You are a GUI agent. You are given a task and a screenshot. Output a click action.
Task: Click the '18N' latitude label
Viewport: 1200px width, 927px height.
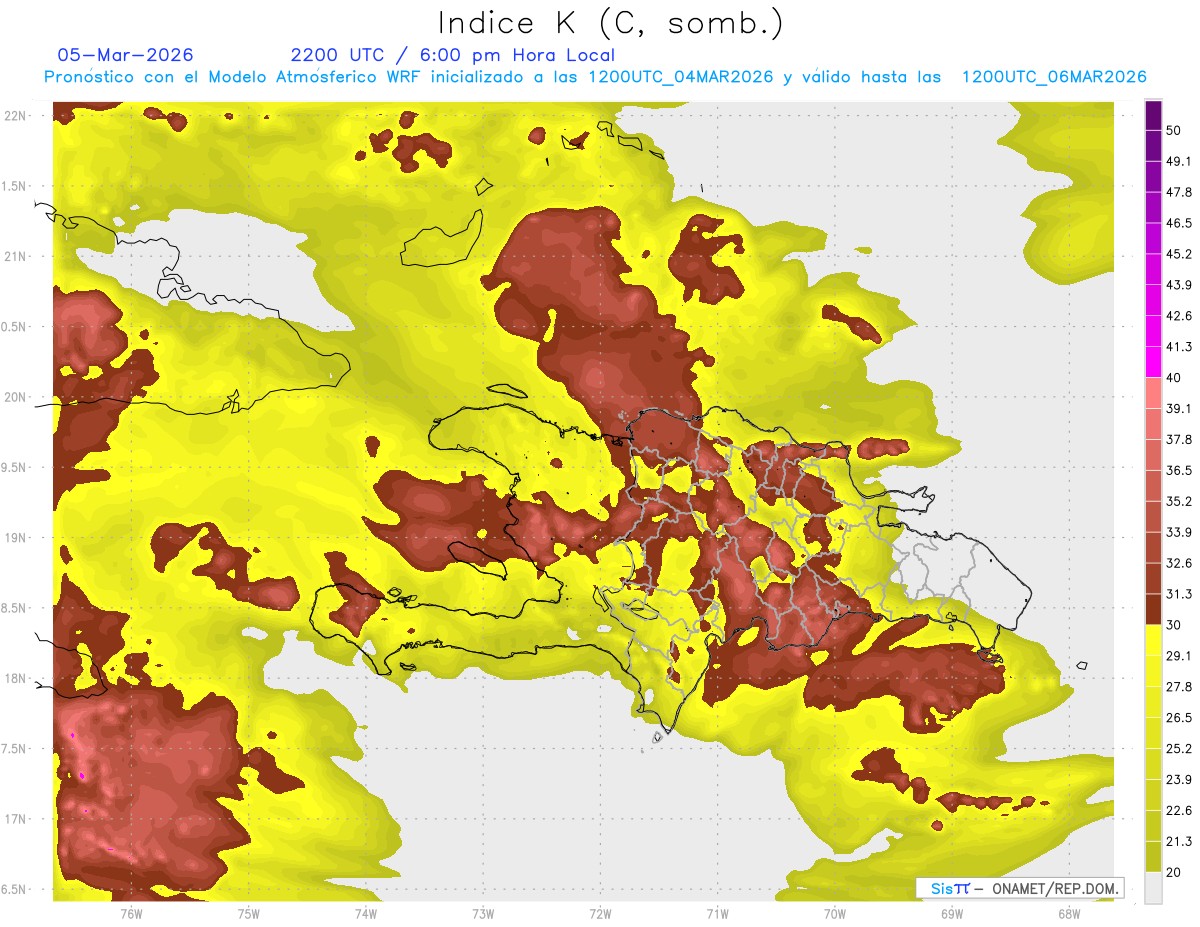15,678
